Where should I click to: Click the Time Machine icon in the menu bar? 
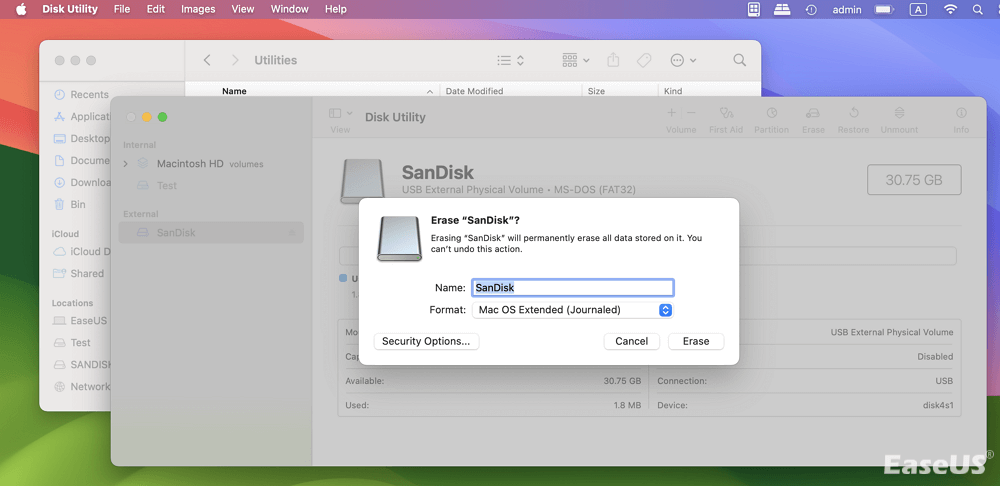click(x=811, y=9)
